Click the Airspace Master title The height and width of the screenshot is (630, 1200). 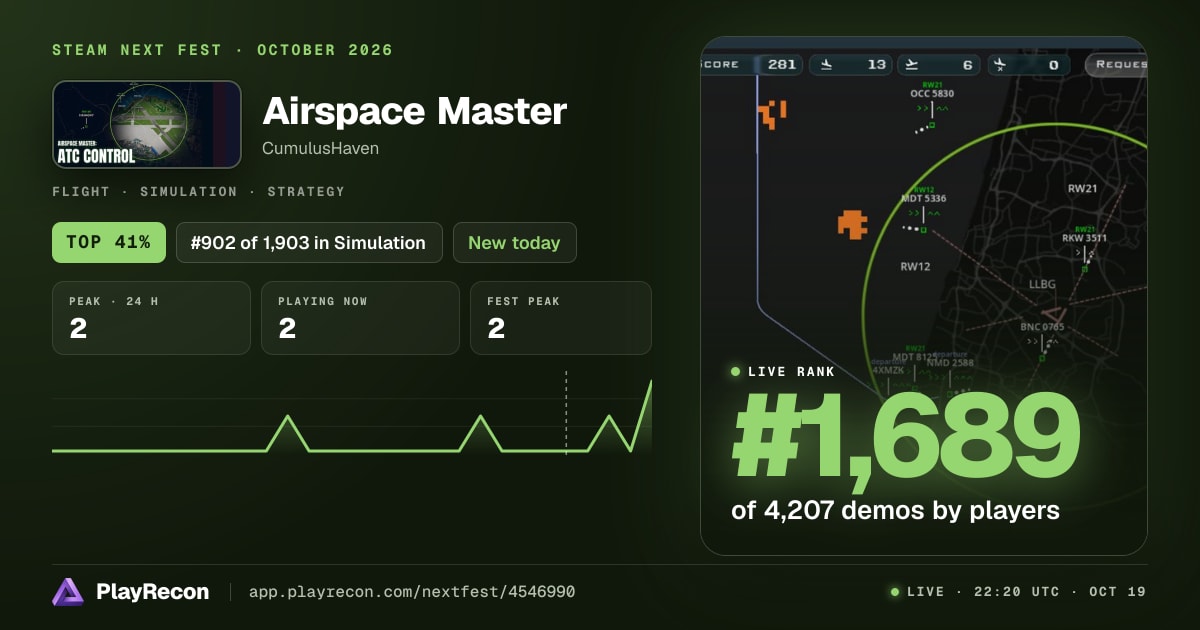(x=415, y=111)
